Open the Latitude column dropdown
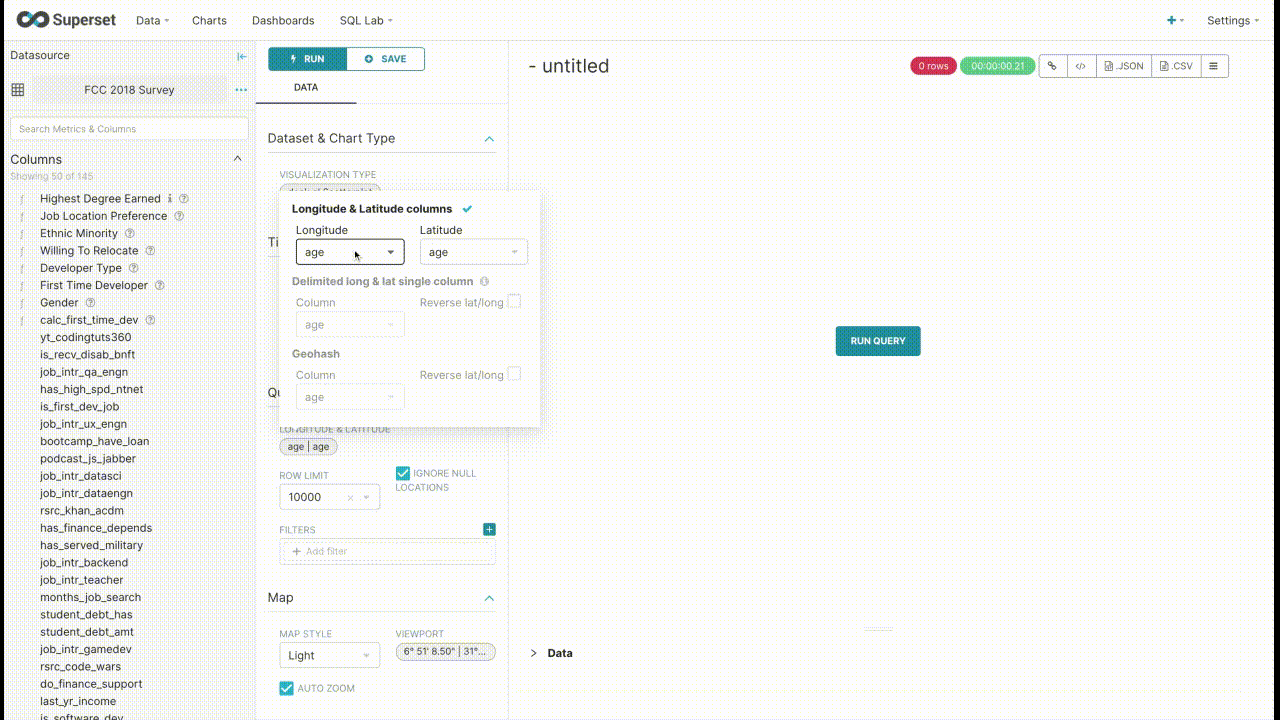Image resolution: width=1280 pixels, height=720 pixels. click(x=473, y=252)
